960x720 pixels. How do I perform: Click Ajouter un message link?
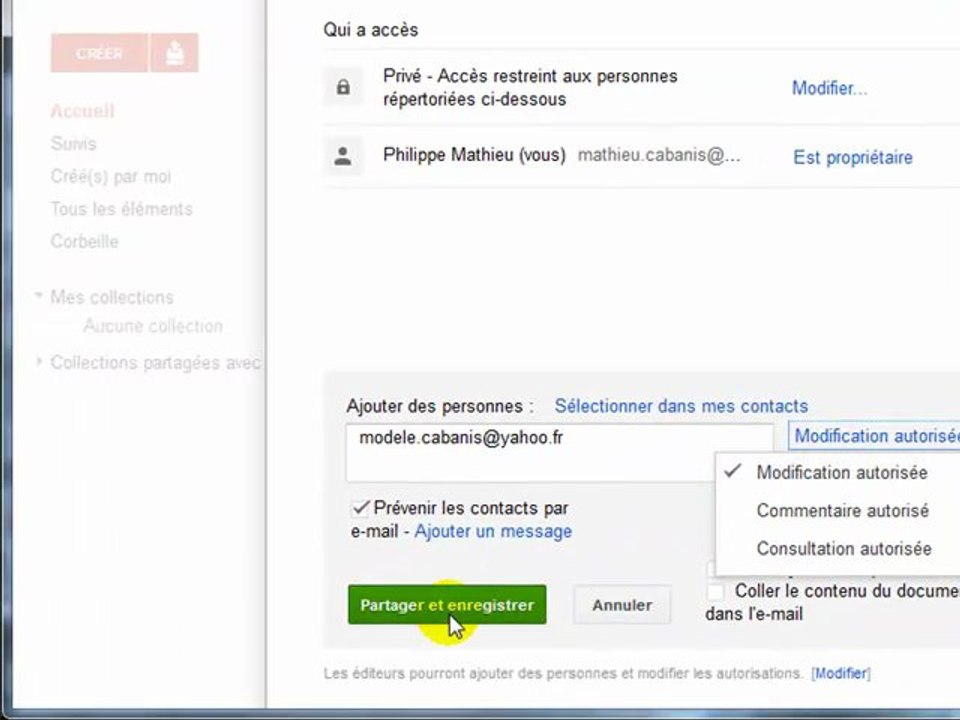tap(493, 531)
